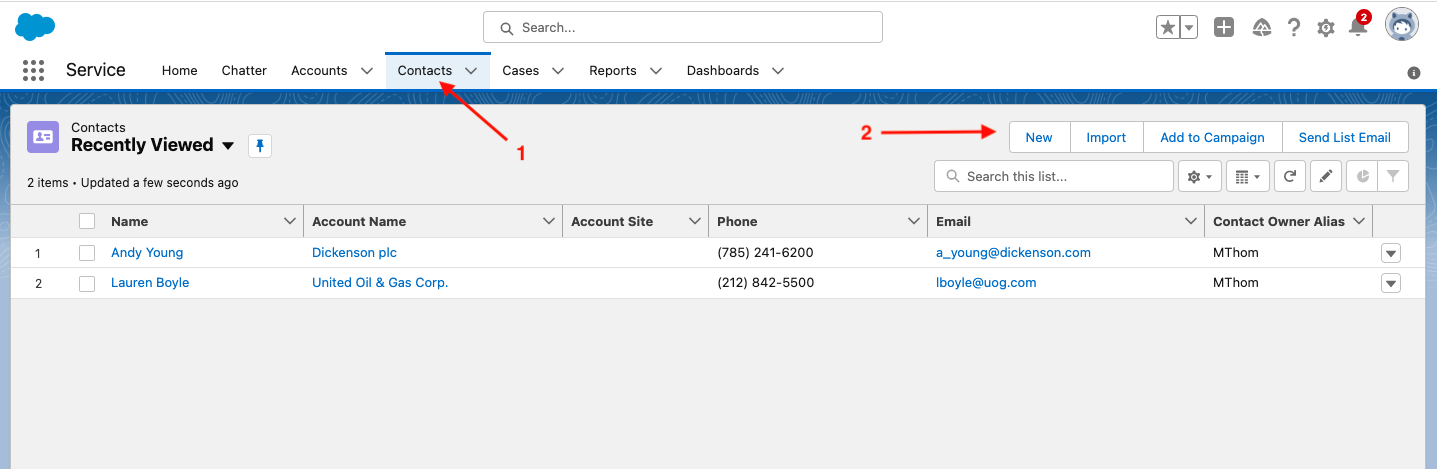1437x469 pixels.
Task: Email lboyle@uog.com link
Action: (986, 283)
